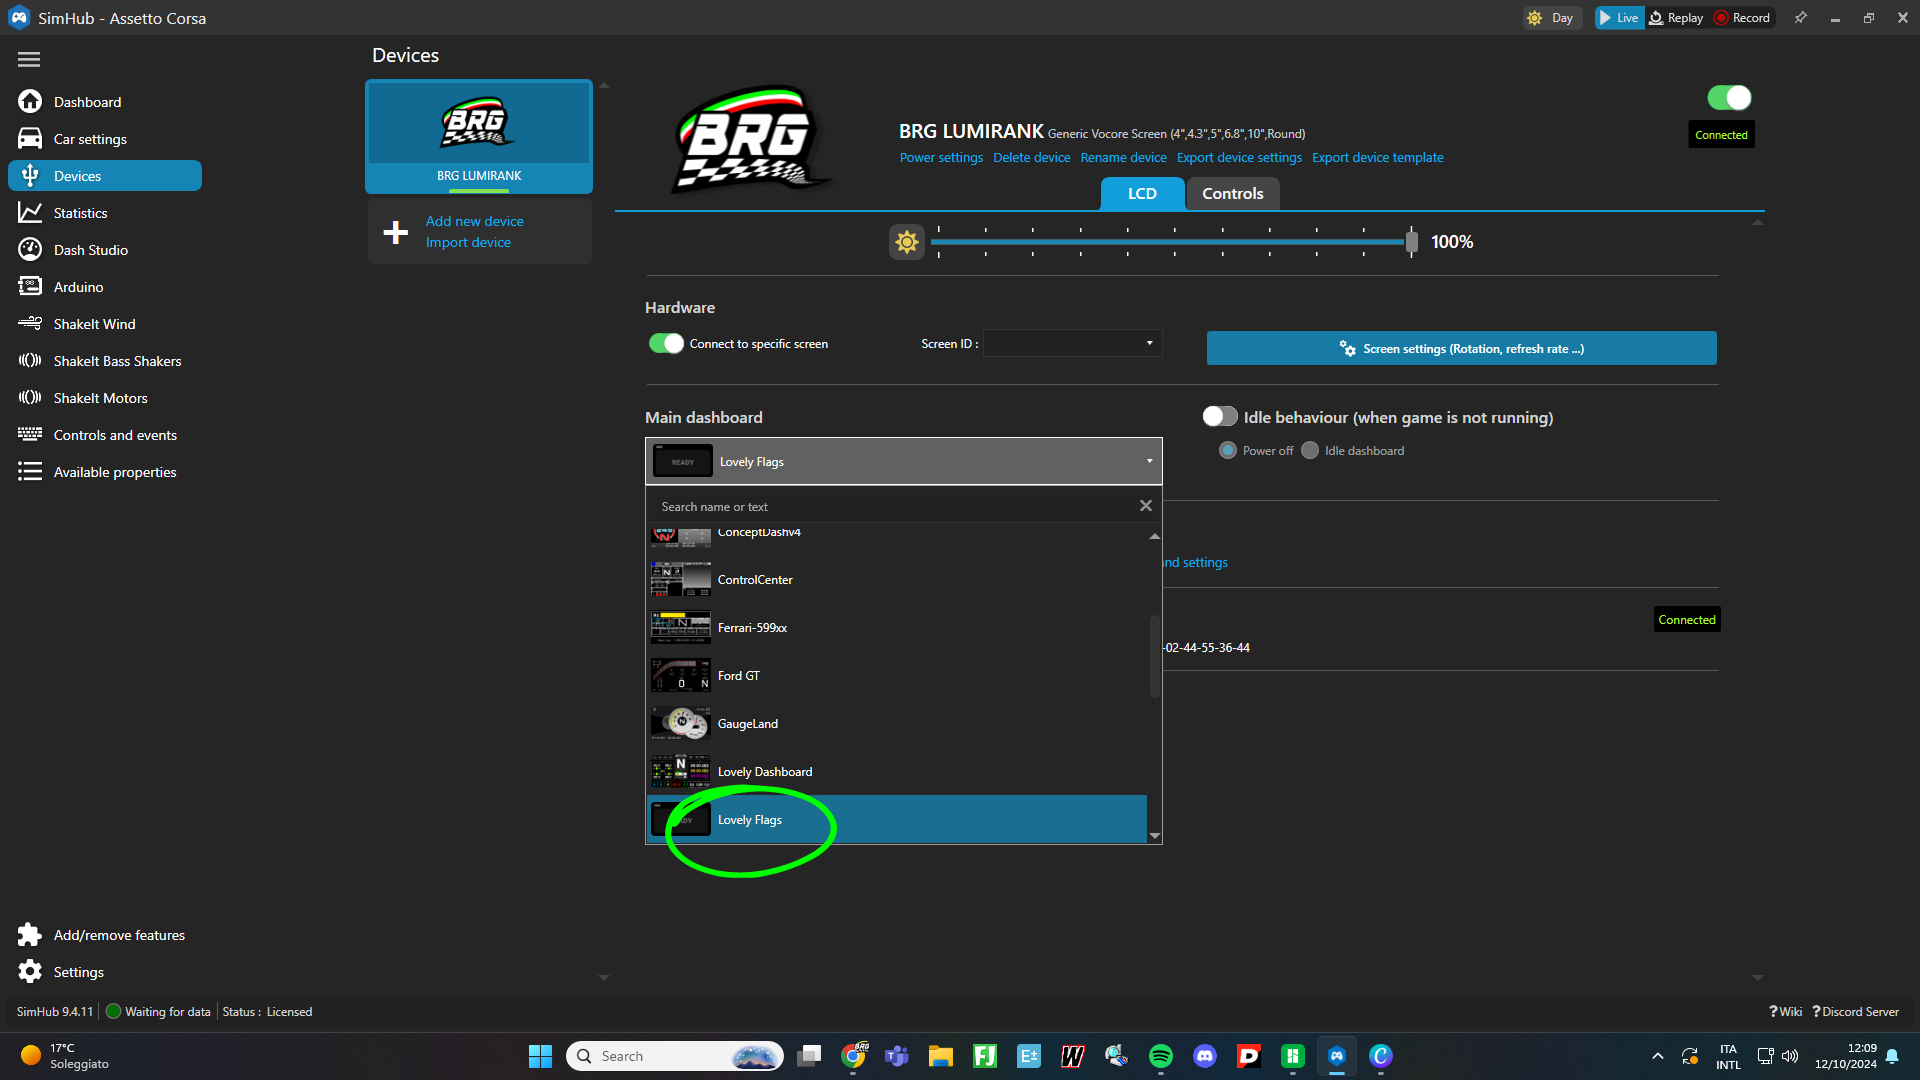1920x1080 pixels.
Task: Open the Dash Studio gauge icon
Action: (30, 250)
